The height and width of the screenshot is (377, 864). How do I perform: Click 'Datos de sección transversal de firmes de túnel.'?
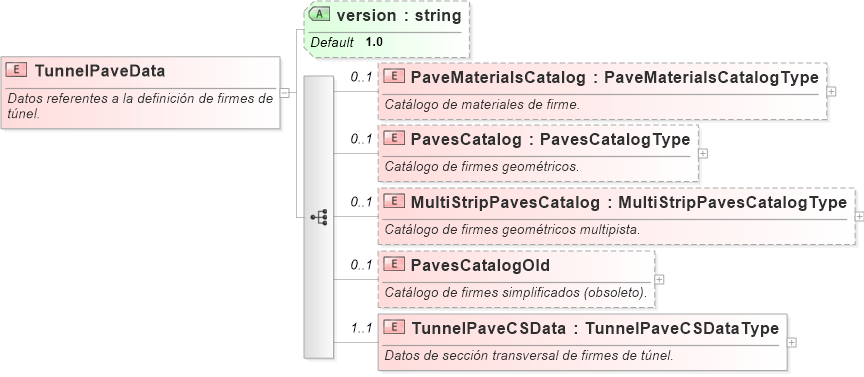pyautogui.click(x=529, y=355)
